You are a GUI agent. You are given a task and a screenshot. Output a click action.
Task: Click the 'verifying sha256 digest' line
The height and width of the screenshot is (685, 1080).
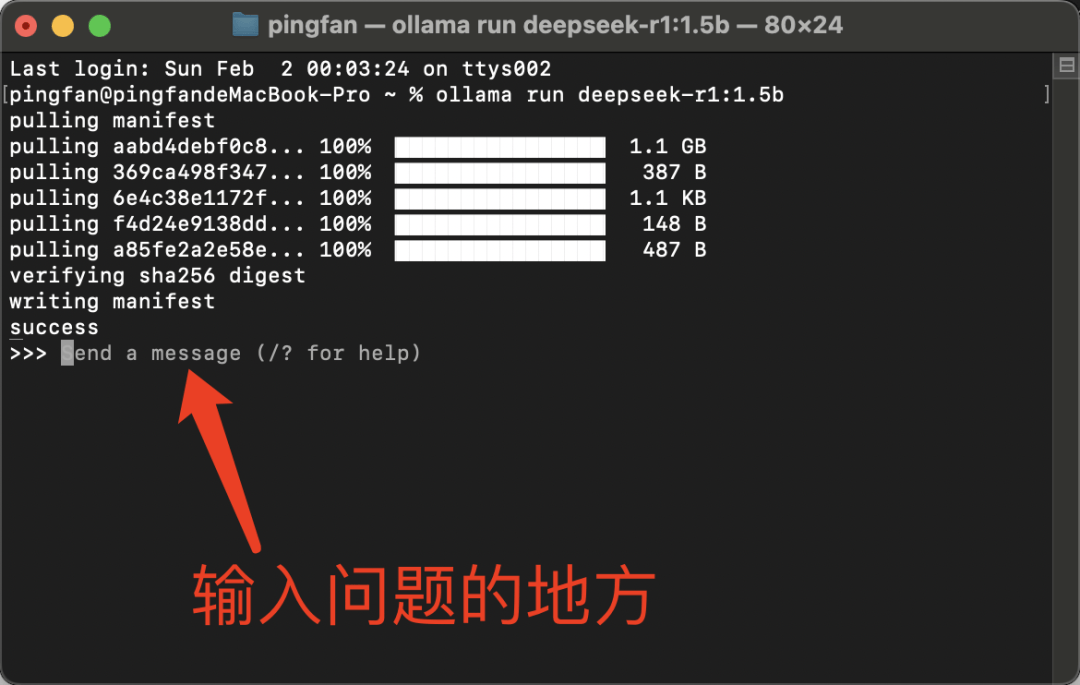[157, 276]
